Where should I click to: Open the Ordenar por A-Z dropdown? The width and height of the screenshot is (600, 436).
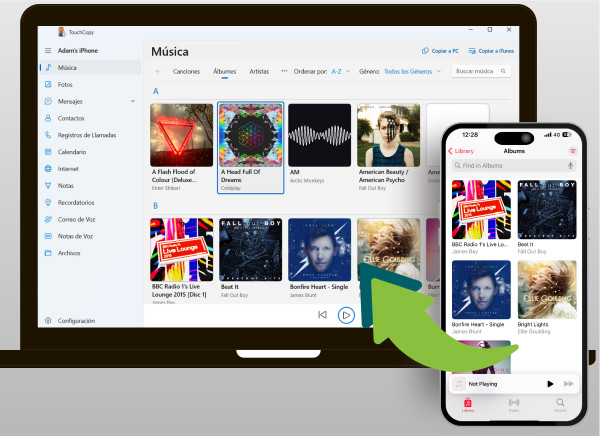341,71
